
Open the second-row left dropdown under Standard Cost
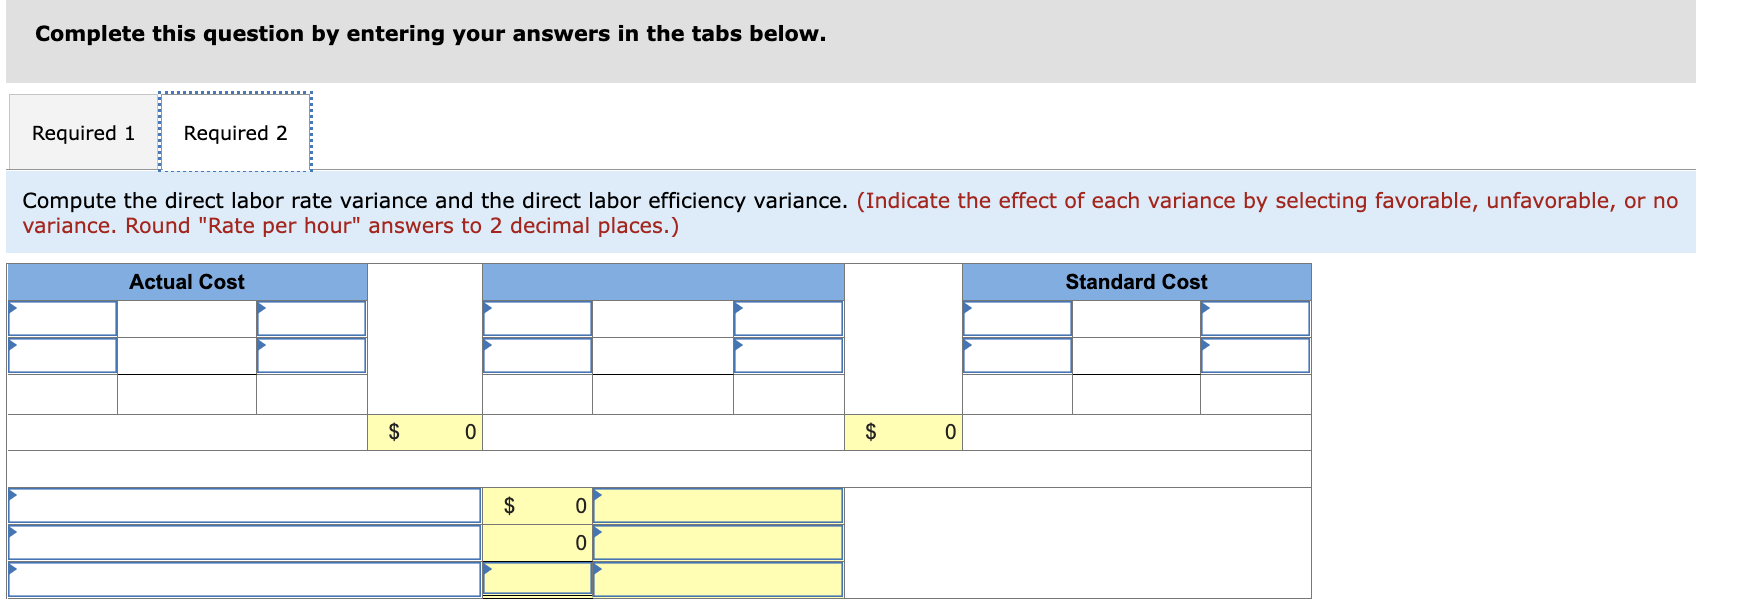coord(1016,354)
